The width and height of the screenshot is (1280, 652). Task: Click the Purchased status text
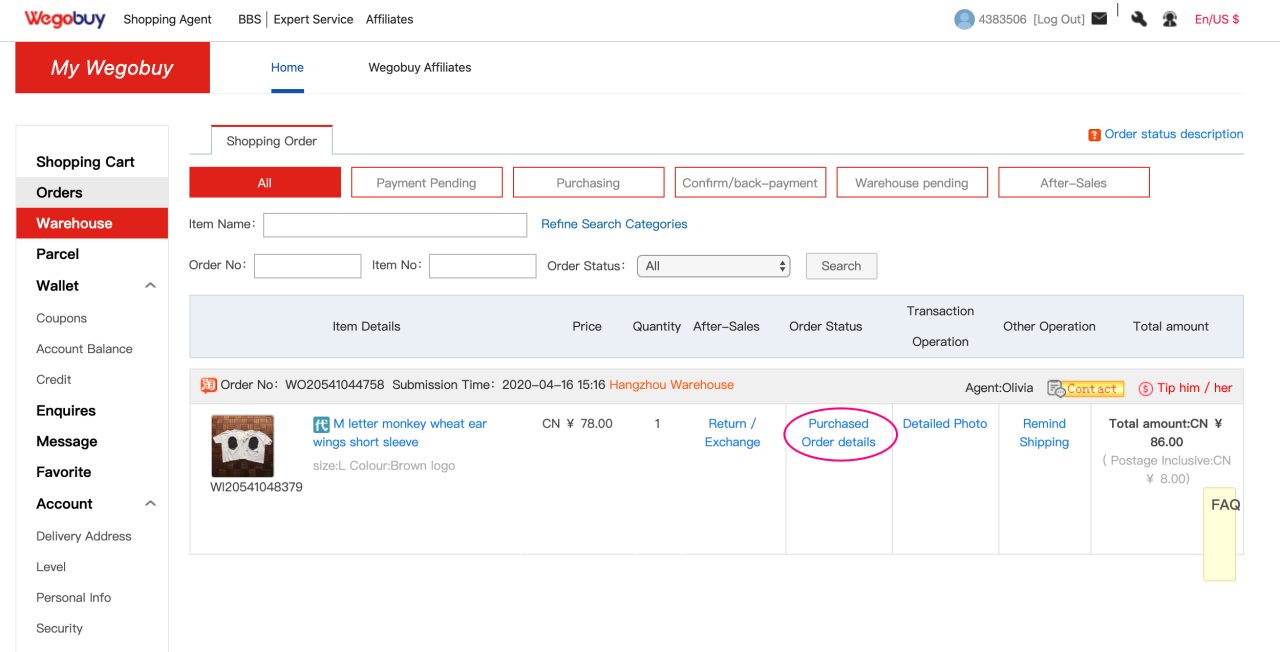point(838,424)
